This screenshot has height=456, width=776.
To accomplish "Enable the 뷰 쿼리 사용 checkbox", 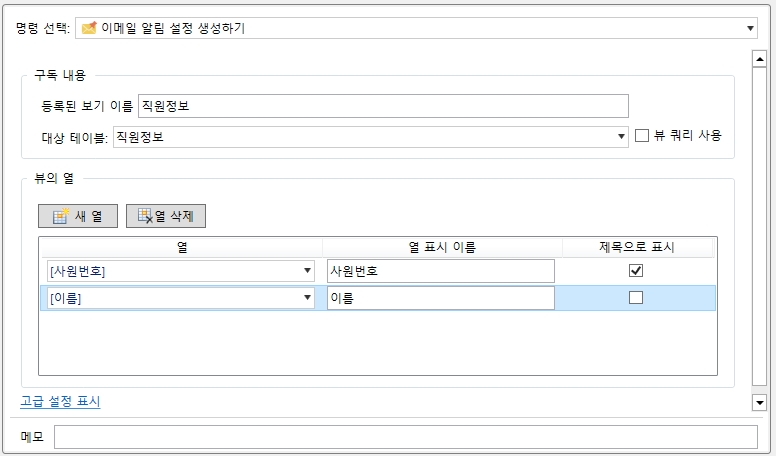I will [x=642, y=136].
